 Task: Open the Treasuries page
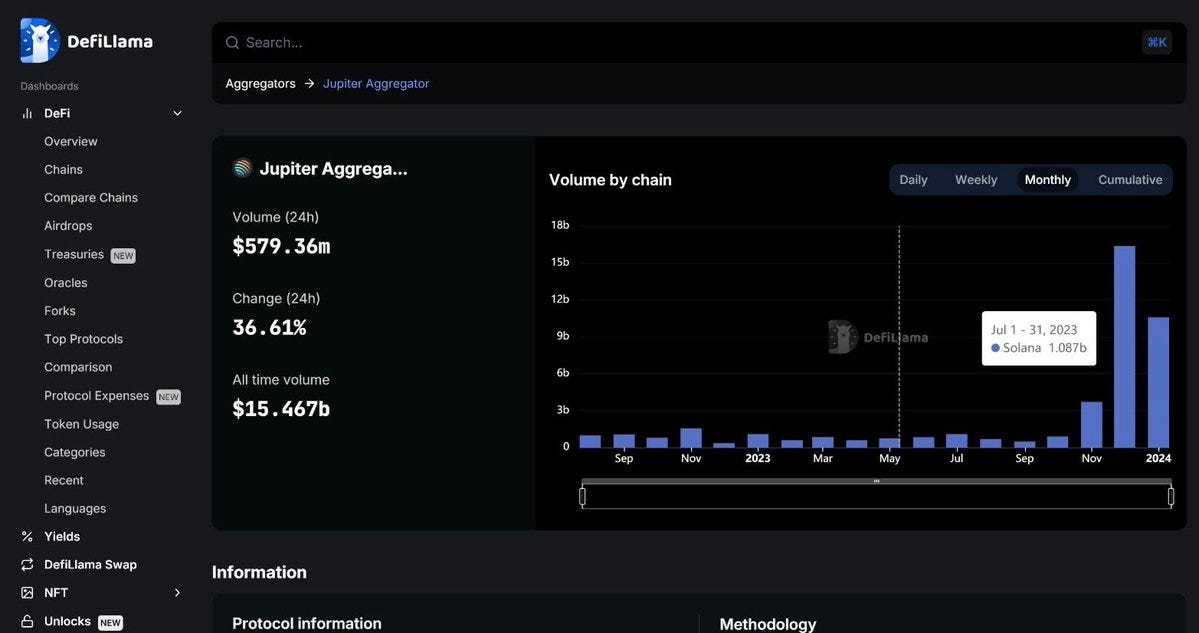74,255
